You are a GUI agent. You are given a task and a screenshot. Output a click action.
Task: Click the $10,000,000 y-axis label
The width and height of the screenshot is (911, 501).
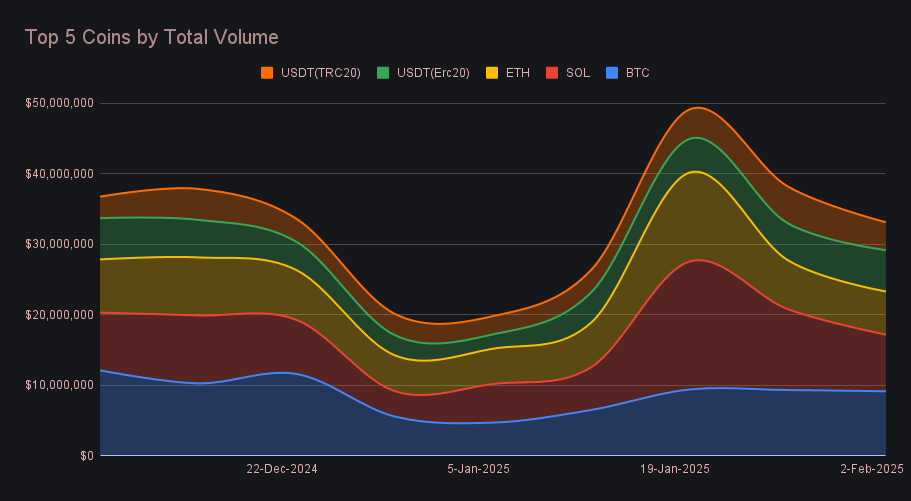coord(60,385)
